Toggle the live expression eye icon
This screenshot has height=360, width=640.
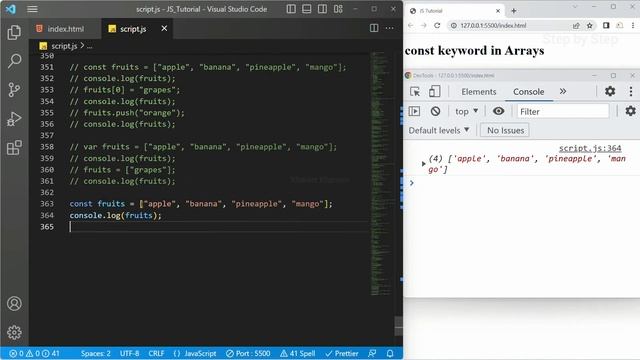coord(498,111)
